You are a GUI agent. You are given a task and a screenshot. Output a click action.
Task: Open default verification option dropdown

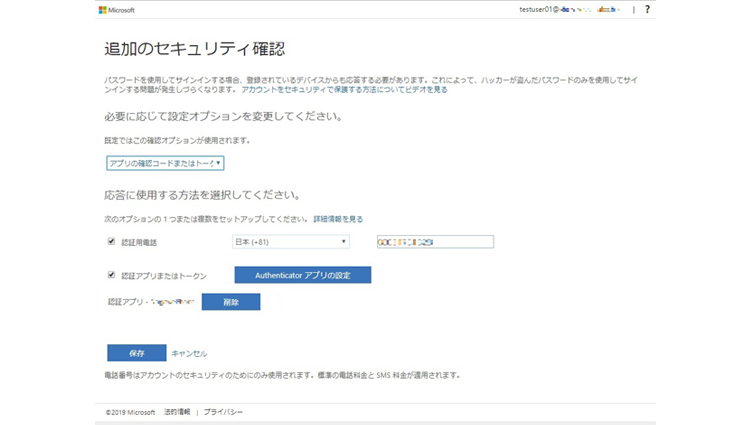(x=165, y=163)
